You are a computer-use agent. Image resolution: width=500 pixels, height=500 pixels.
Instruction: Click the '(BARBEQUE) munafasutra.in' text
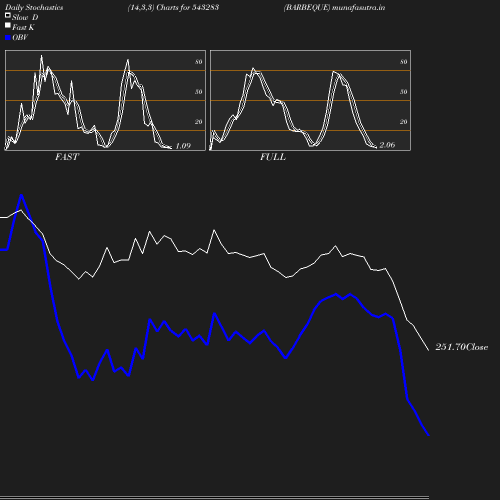pyautogui.click(x=334, y=7)
